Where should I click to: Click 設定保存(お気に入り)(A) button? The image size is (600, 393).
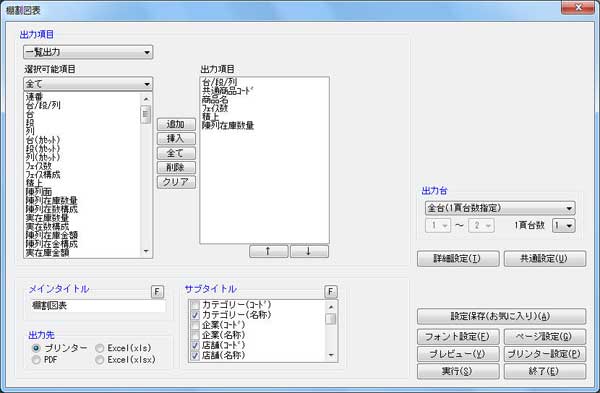point(501,316)
